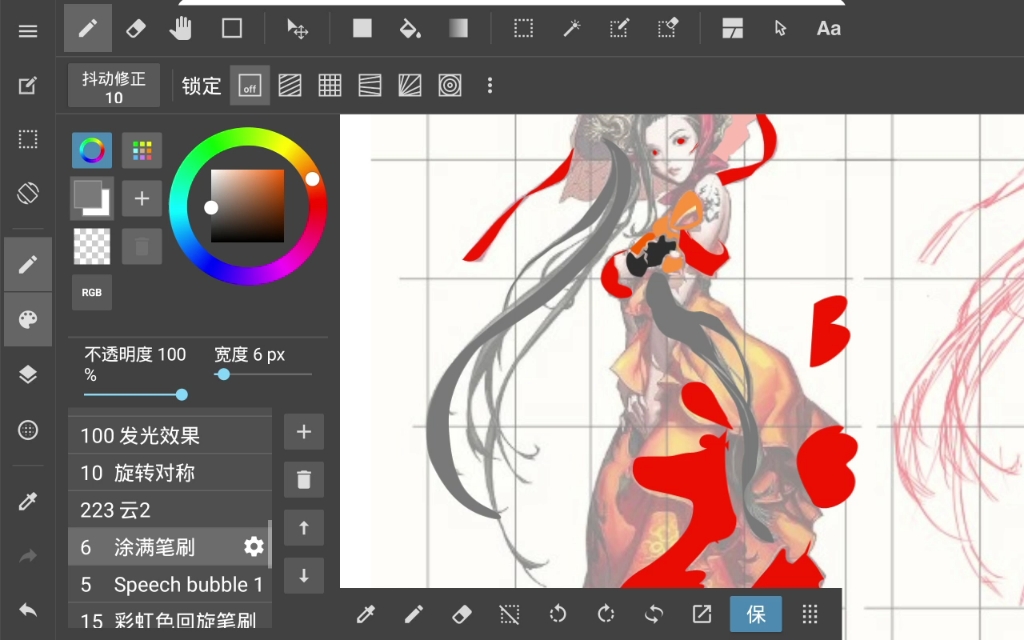Select the operation cursor tool
Image resolution: width=1024 pixels, height=640 pixels.
point(780,28)
